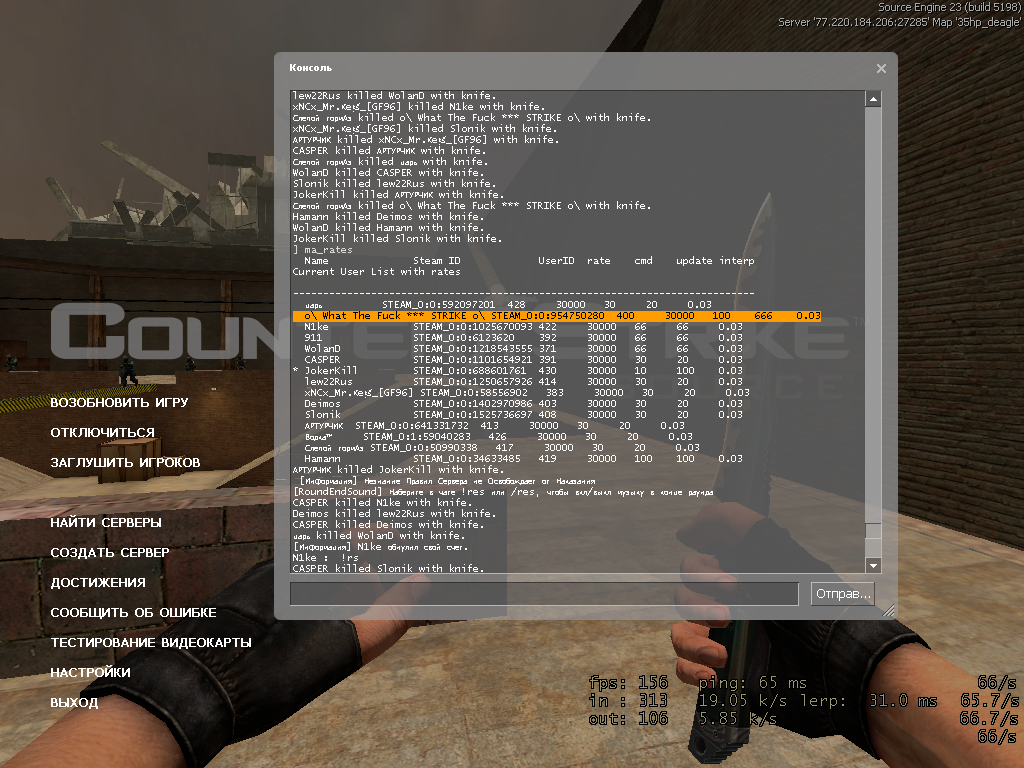This screenshot has height=768, width=1024.
Task: Click ВЫХОД to quit the game
Action: tap(74, 703)
